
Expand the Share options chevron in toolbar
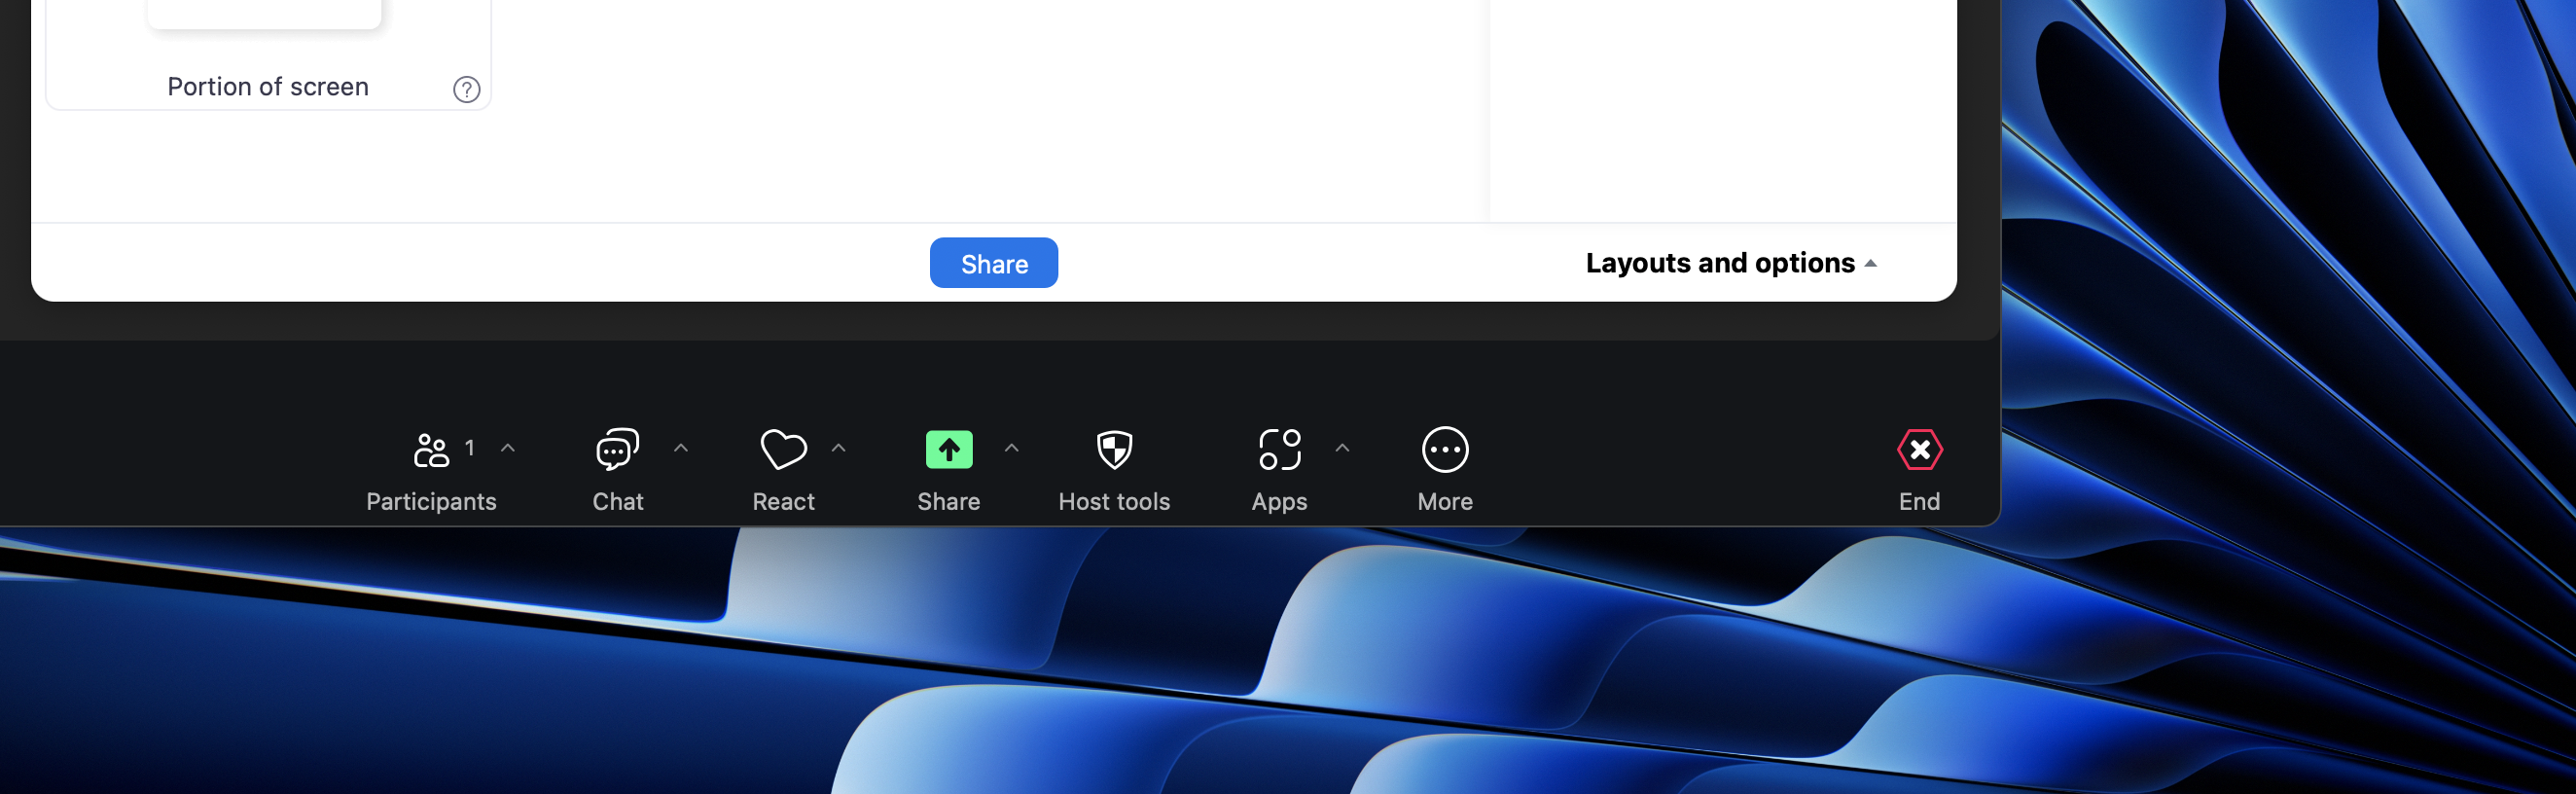[1012, 448]
